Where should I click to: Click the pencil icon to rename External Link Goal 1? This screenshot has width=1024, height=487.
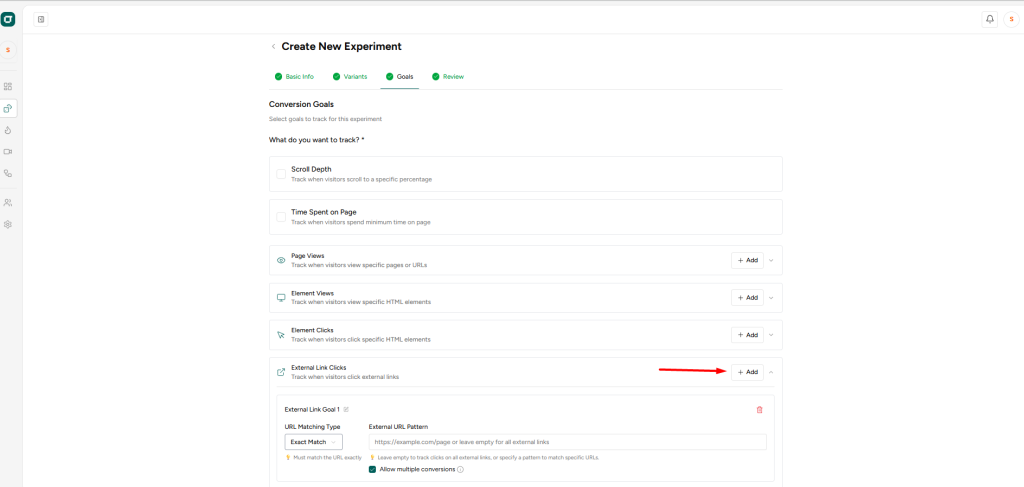click(347, 409)
